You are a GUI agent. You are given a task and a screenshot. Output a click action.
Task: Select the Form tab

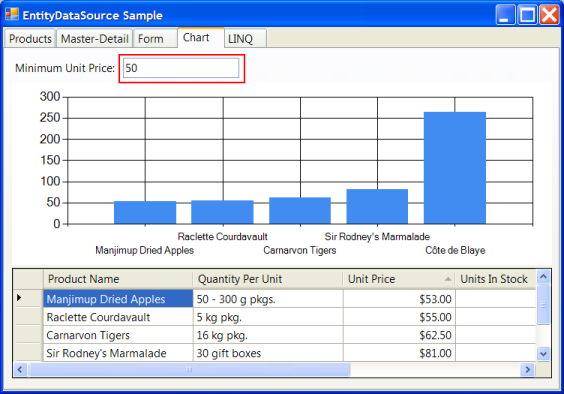[155, 39]
